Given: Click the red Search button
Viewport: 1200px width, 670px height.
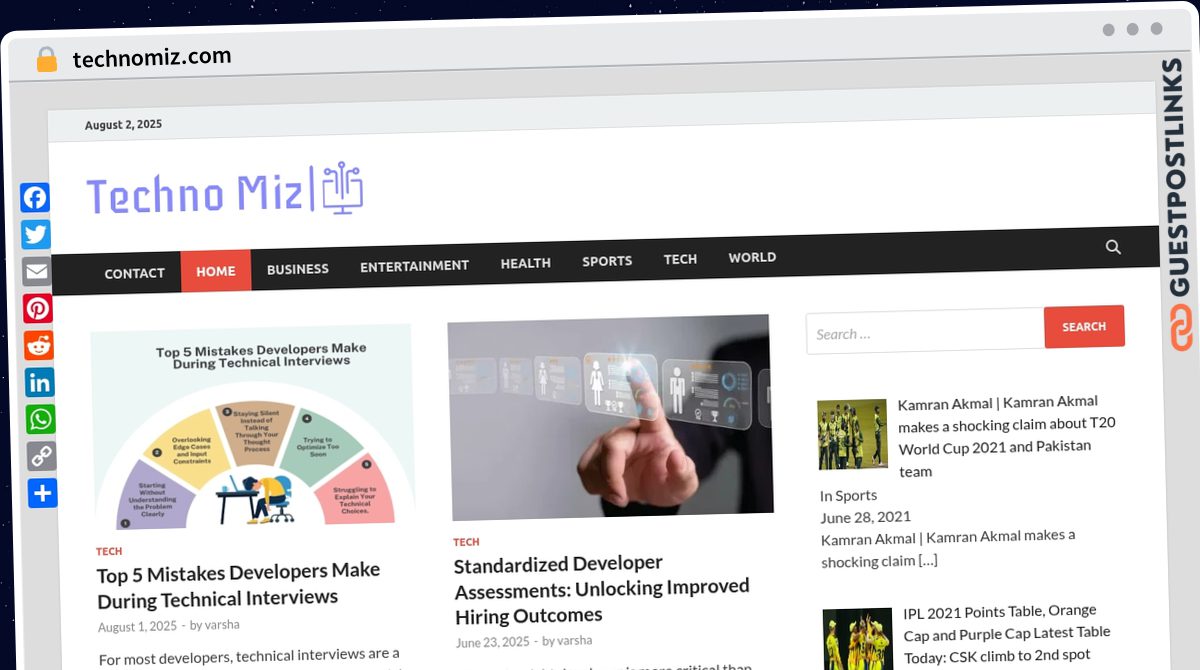Looking at the screenshot, I should [x=1084, y=327].
